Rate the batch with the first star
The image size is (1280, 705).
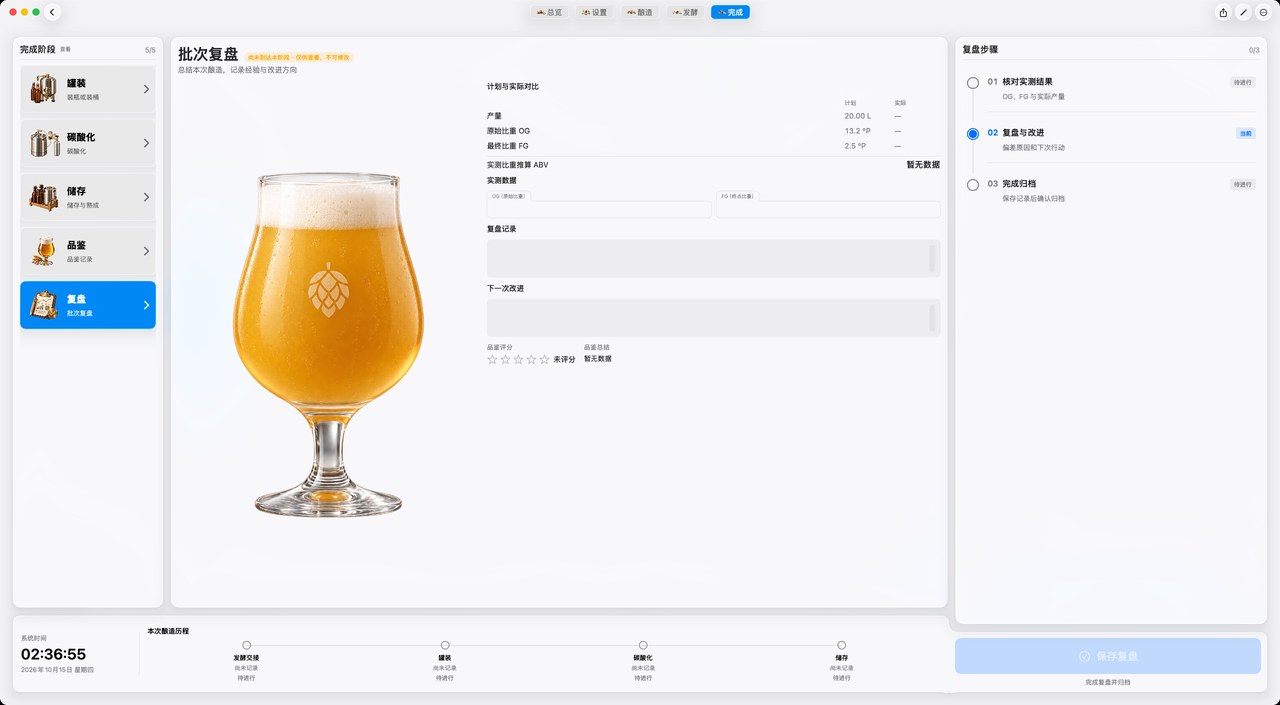point(492,359)
